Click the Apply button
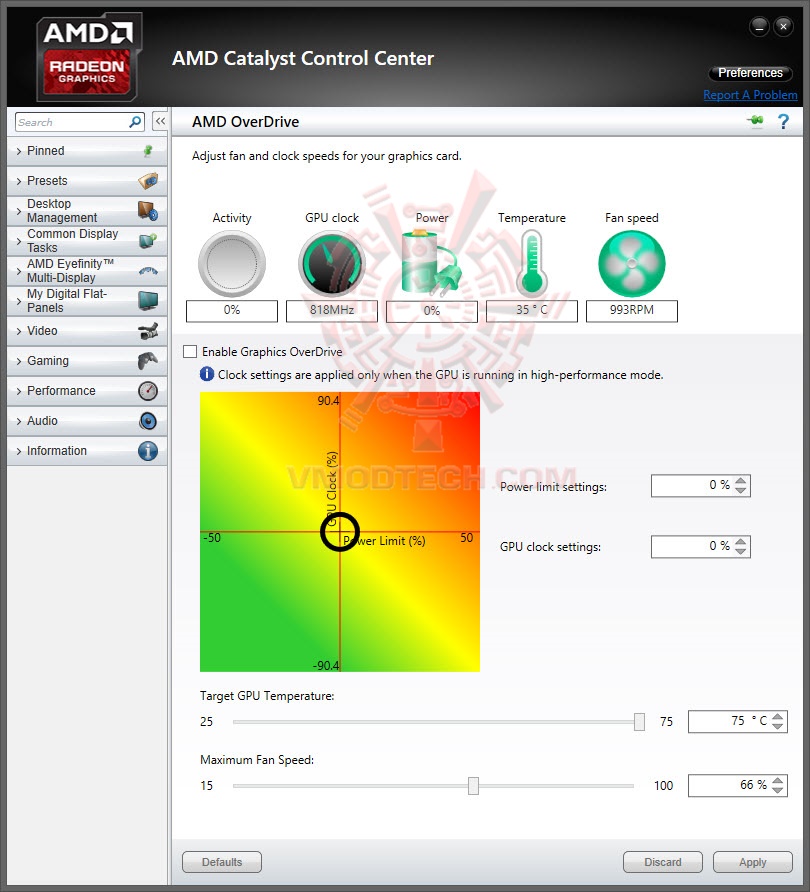The width and height of the screenshot is (810, 892). (x=753, y=862)
